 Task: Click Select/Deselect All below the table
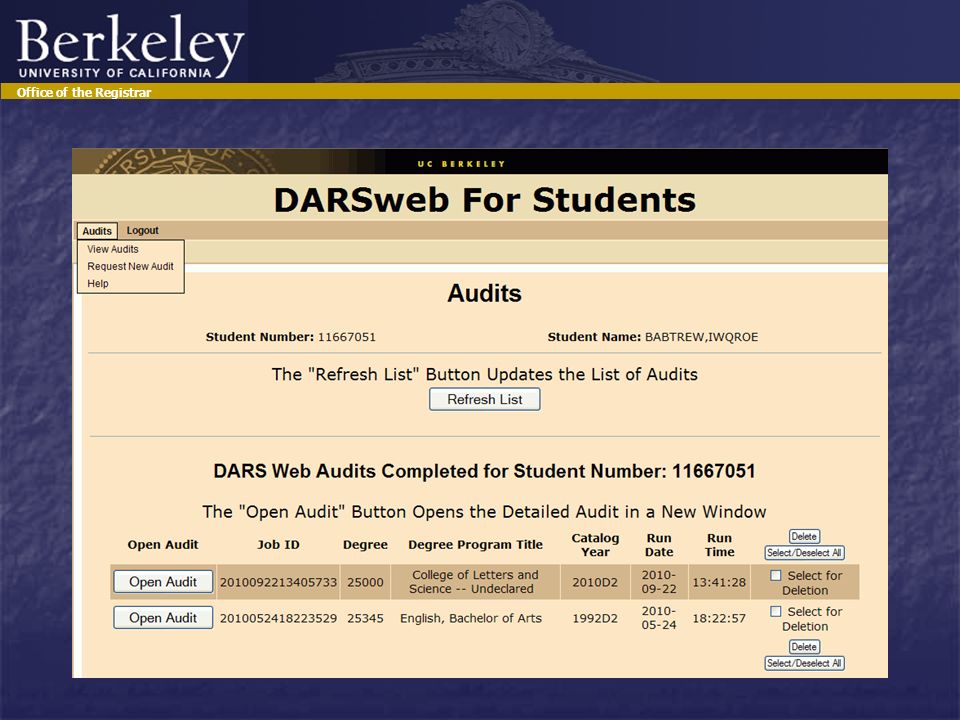coord(804,663)
